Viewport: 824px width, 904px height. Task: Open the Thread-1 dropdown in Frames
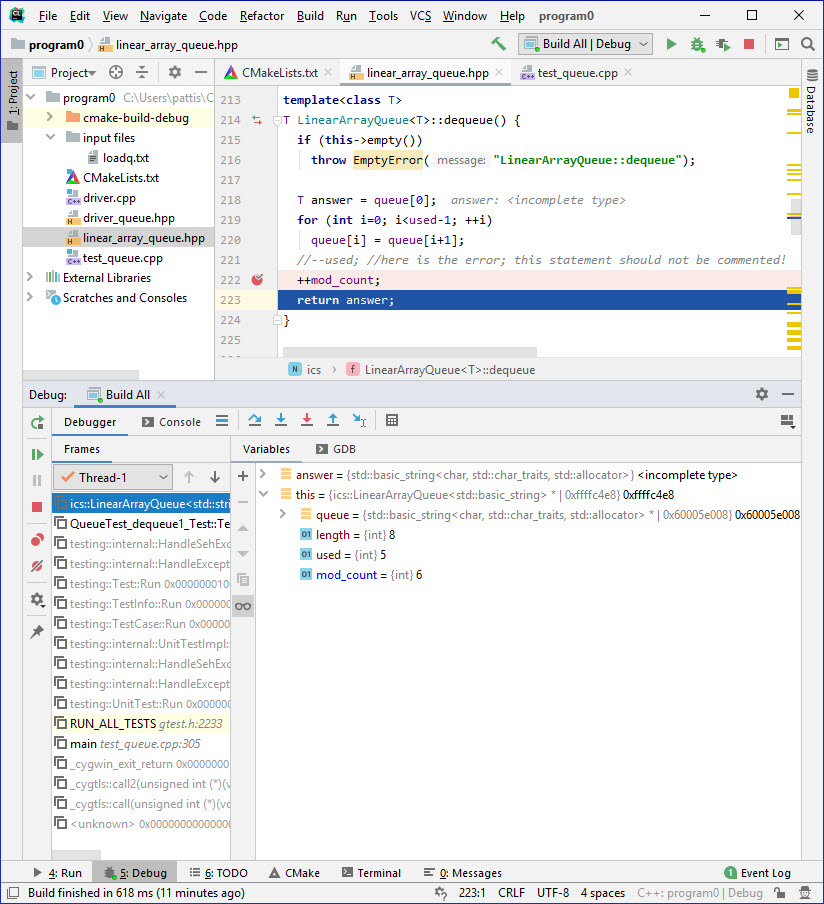[x=112, y=478]
